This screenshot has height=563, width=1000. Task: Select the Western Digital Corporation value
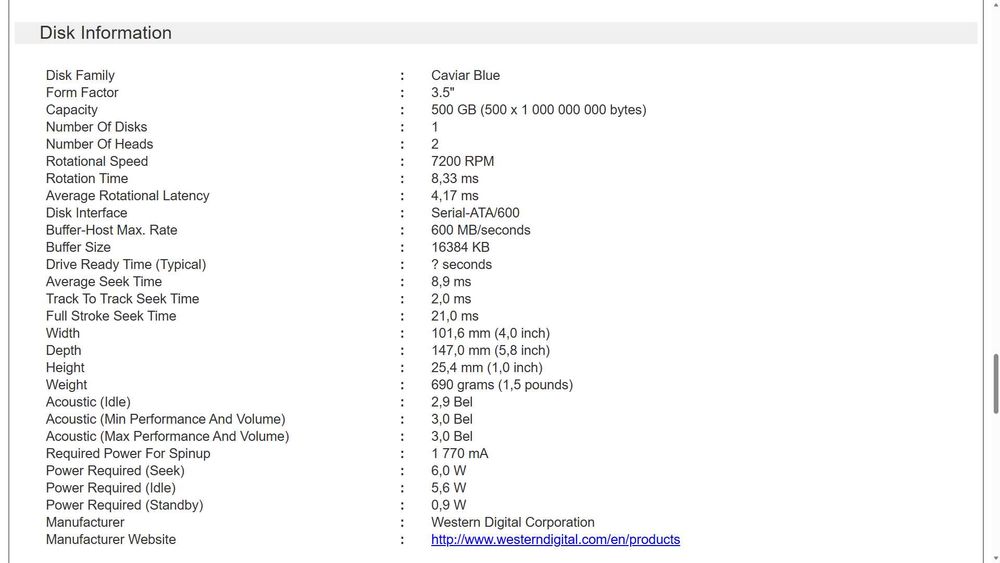coord(513,523)
